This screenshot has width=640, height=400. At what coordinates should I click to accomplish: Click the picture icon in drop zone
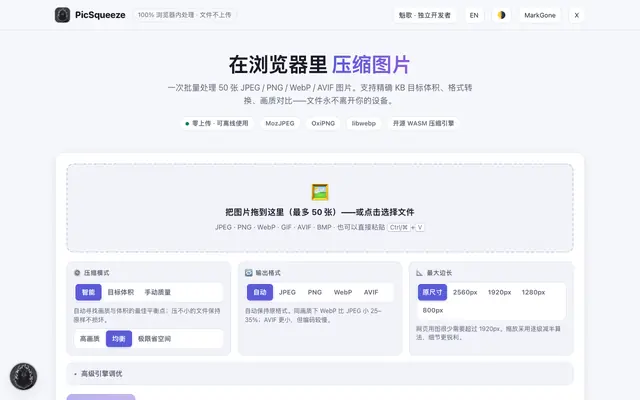point(320,192)
